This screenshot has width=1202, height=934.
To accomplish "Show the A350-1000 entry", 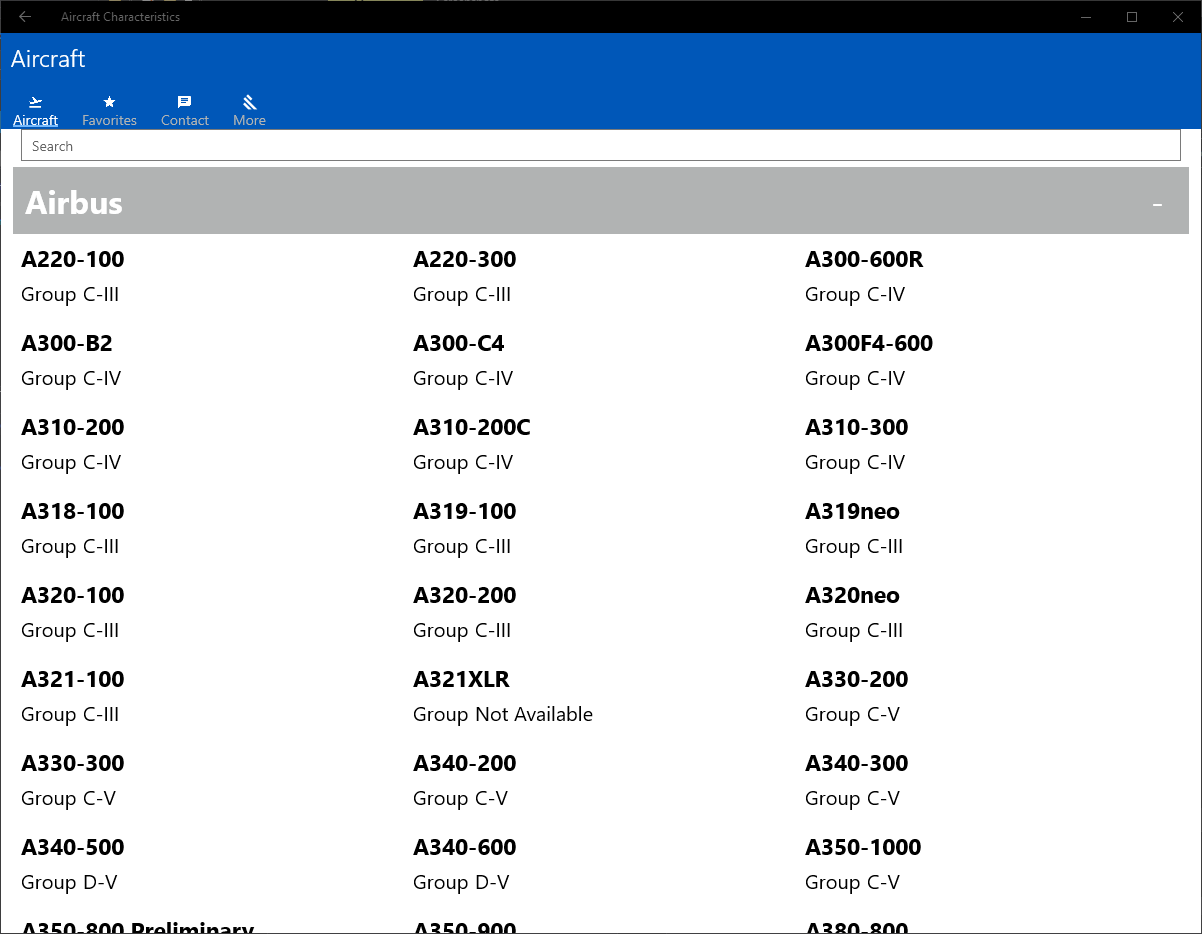I will (863, 848).
